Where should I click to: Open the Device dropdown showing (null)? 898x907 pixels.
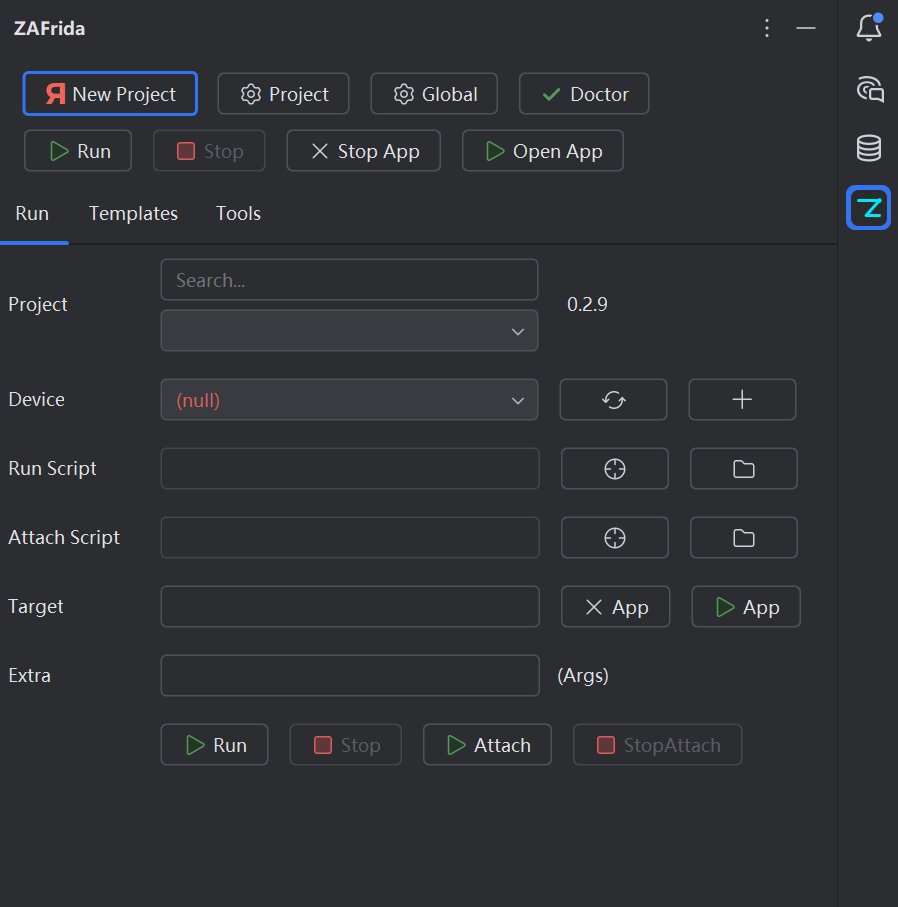[349, 400]
